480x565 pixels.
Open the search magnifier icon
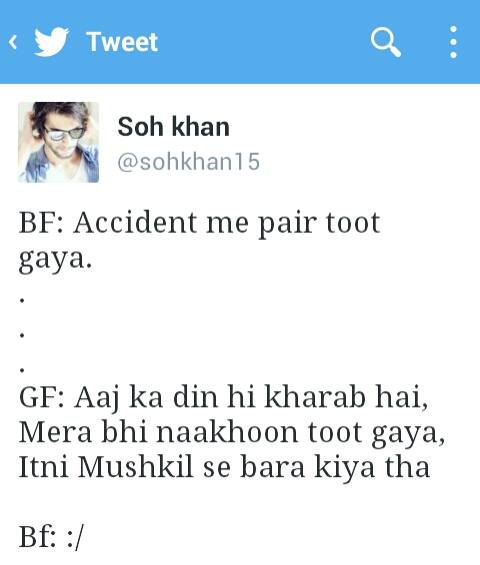[x=386, y=42]
